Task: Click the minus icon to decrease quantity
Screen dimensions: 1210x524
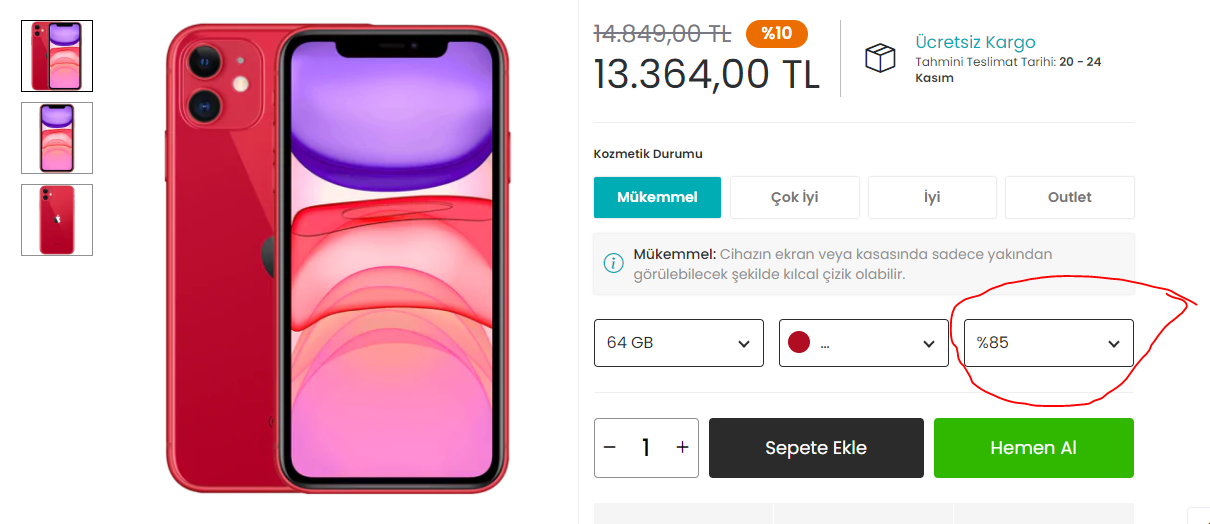Action: point(610,448)
